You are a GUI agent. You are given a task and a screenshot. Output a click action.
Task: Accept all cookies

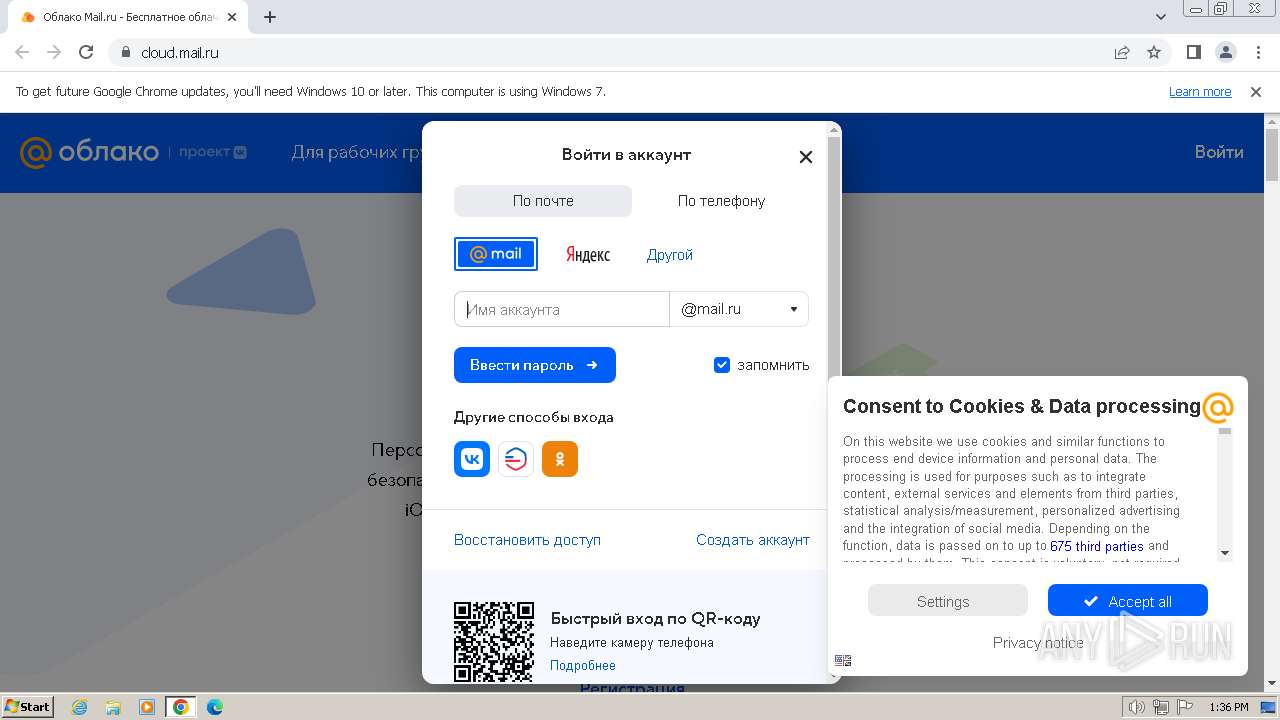(x=1127, y=601)
